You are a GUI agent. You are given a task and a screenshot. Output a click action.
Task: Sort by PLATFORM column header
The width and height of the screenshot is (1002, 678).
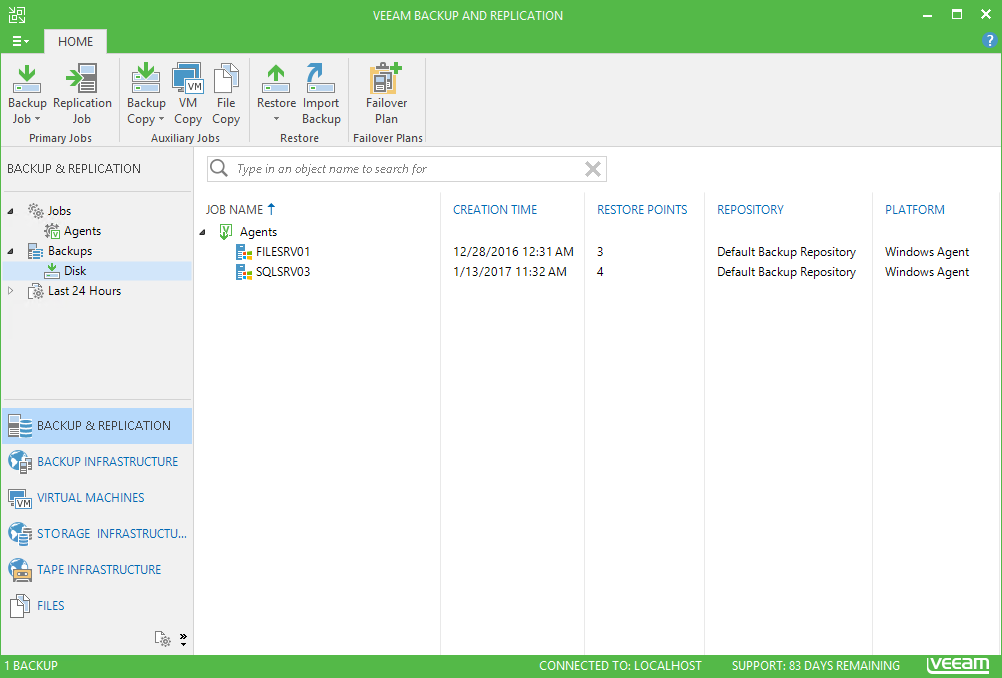click(914, 210)
